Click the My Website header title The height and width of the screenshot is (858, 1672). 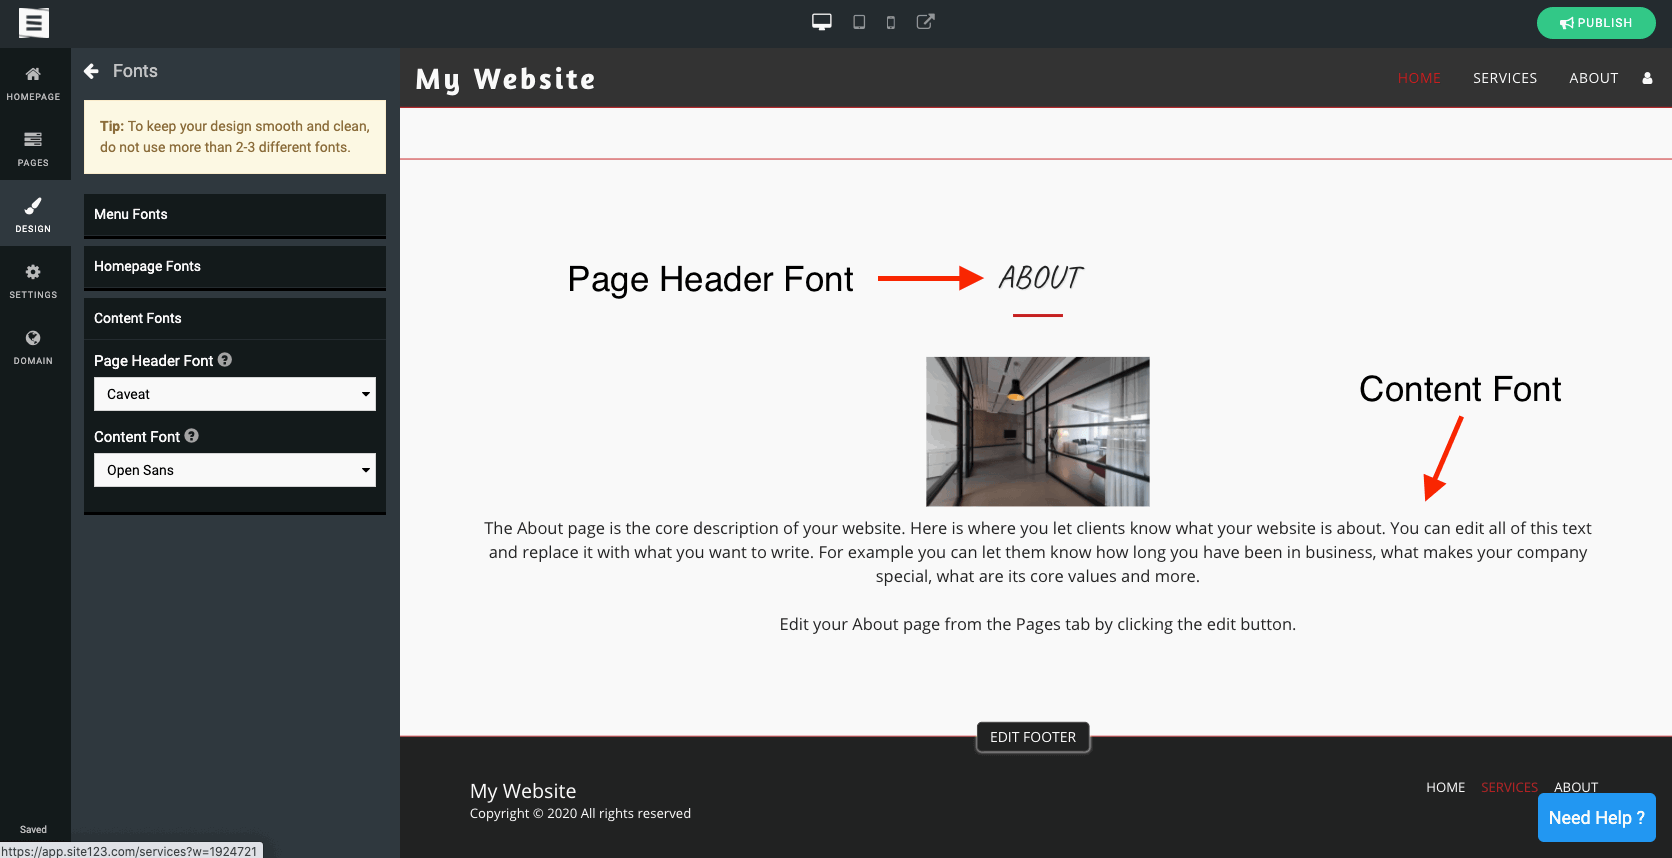click(505, 79)
